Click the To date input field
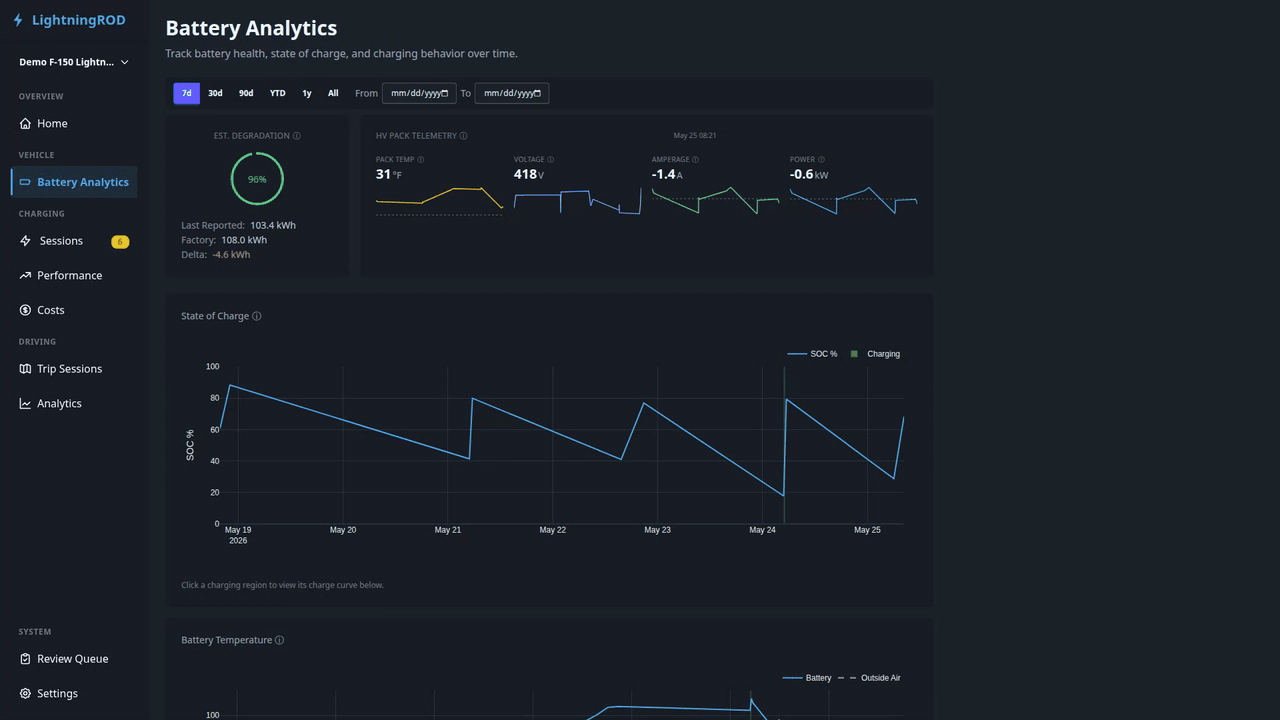Screen dimensions: 1280x720 (x=512, y=93)
